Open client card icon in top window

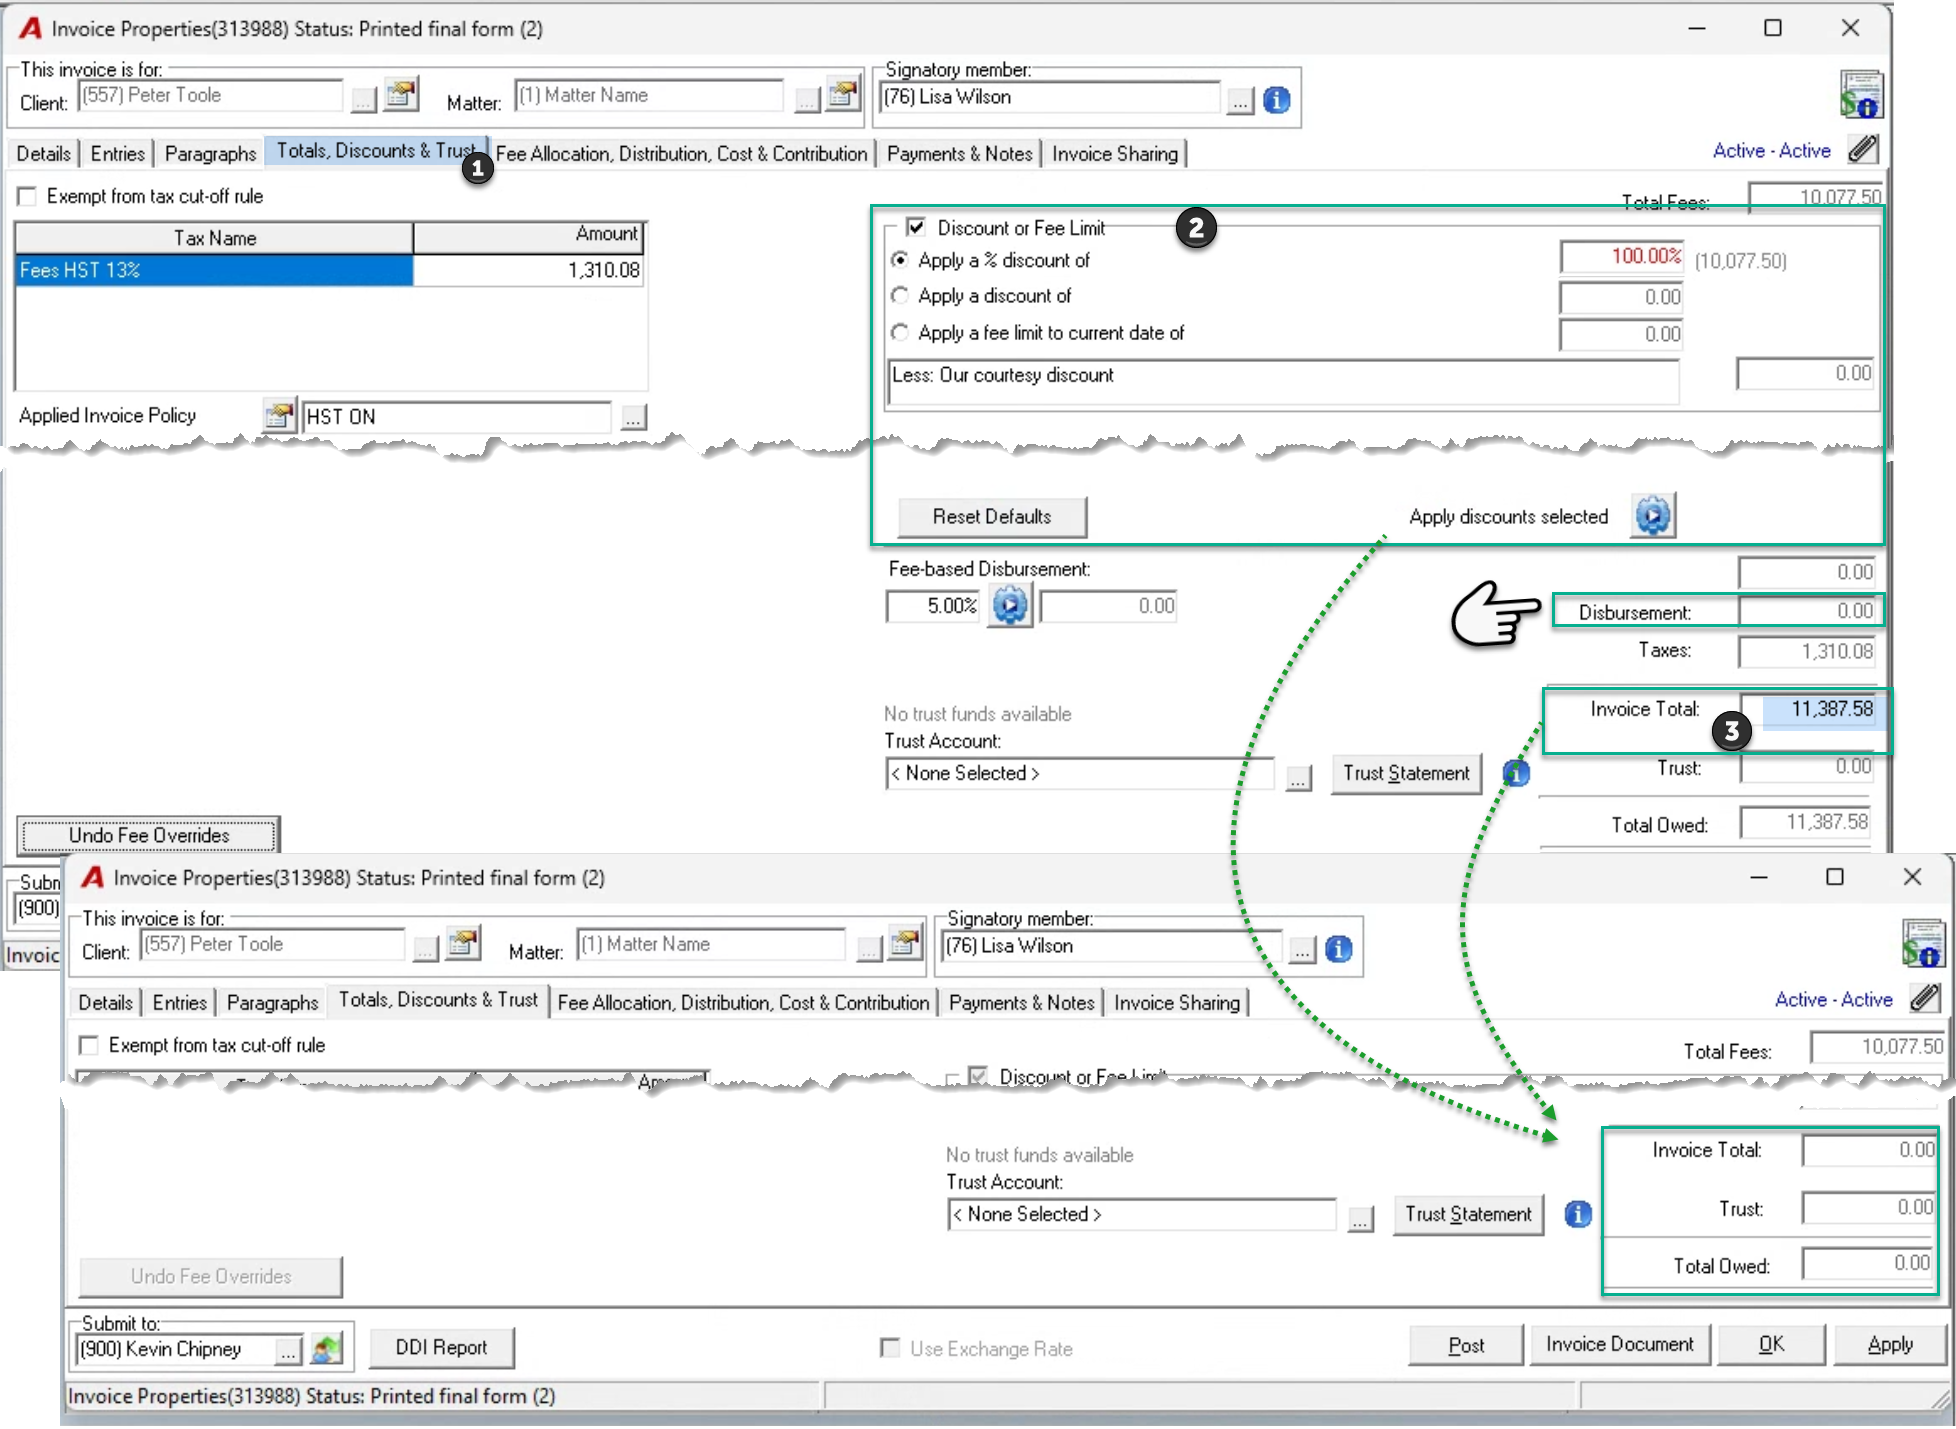(x=401, y=96)
